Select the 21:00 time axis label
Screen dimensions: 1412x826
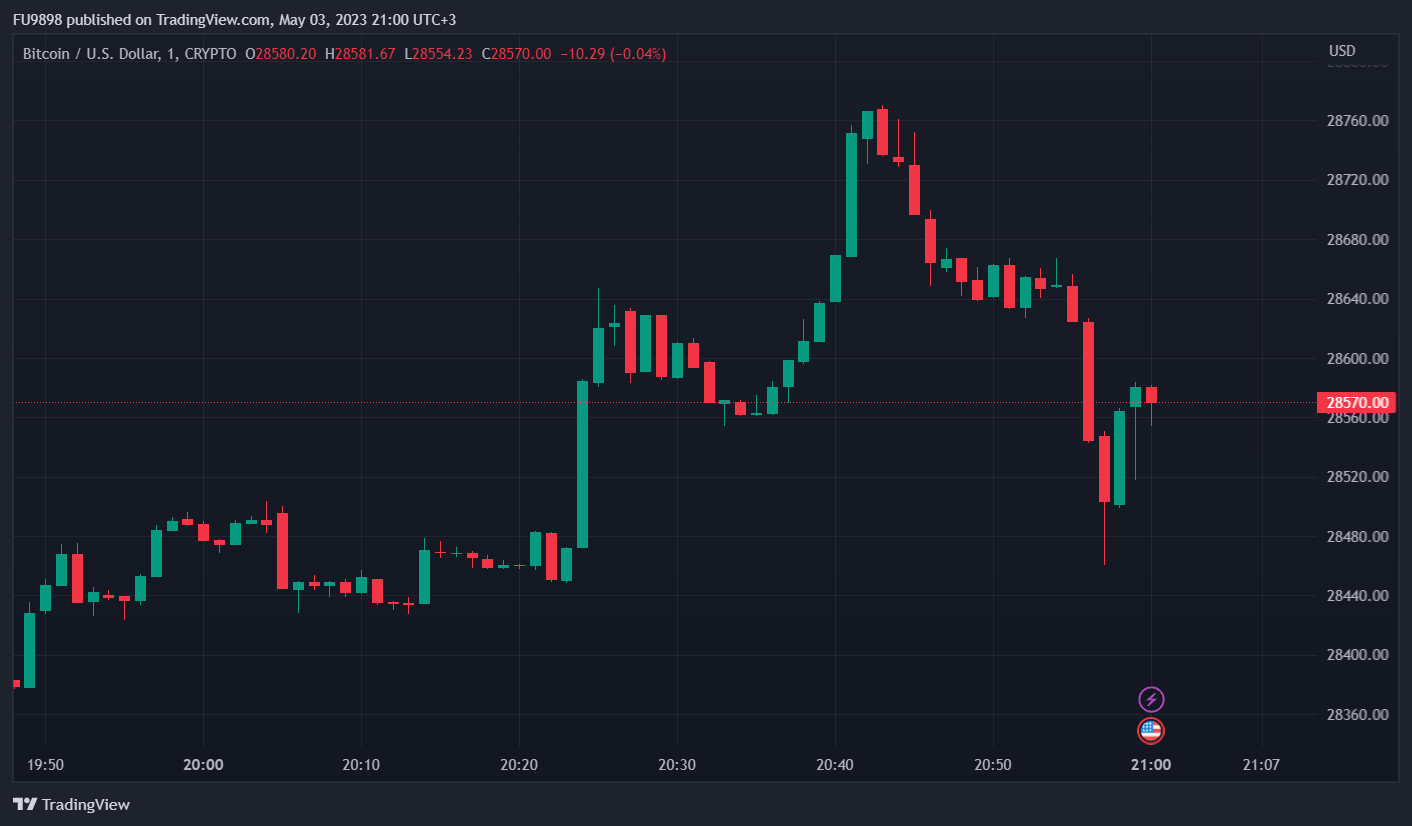click(1151, 765)
